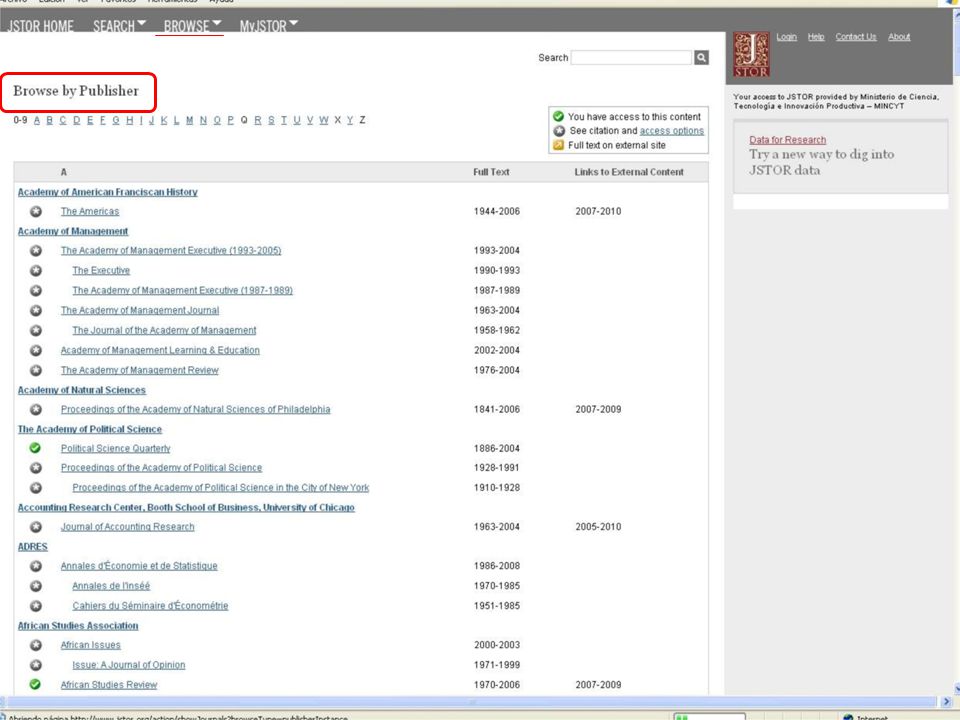This screenshot has height=720, width=960.
Task: Jump to publishers starting with W
Action: tap(323, 120)
